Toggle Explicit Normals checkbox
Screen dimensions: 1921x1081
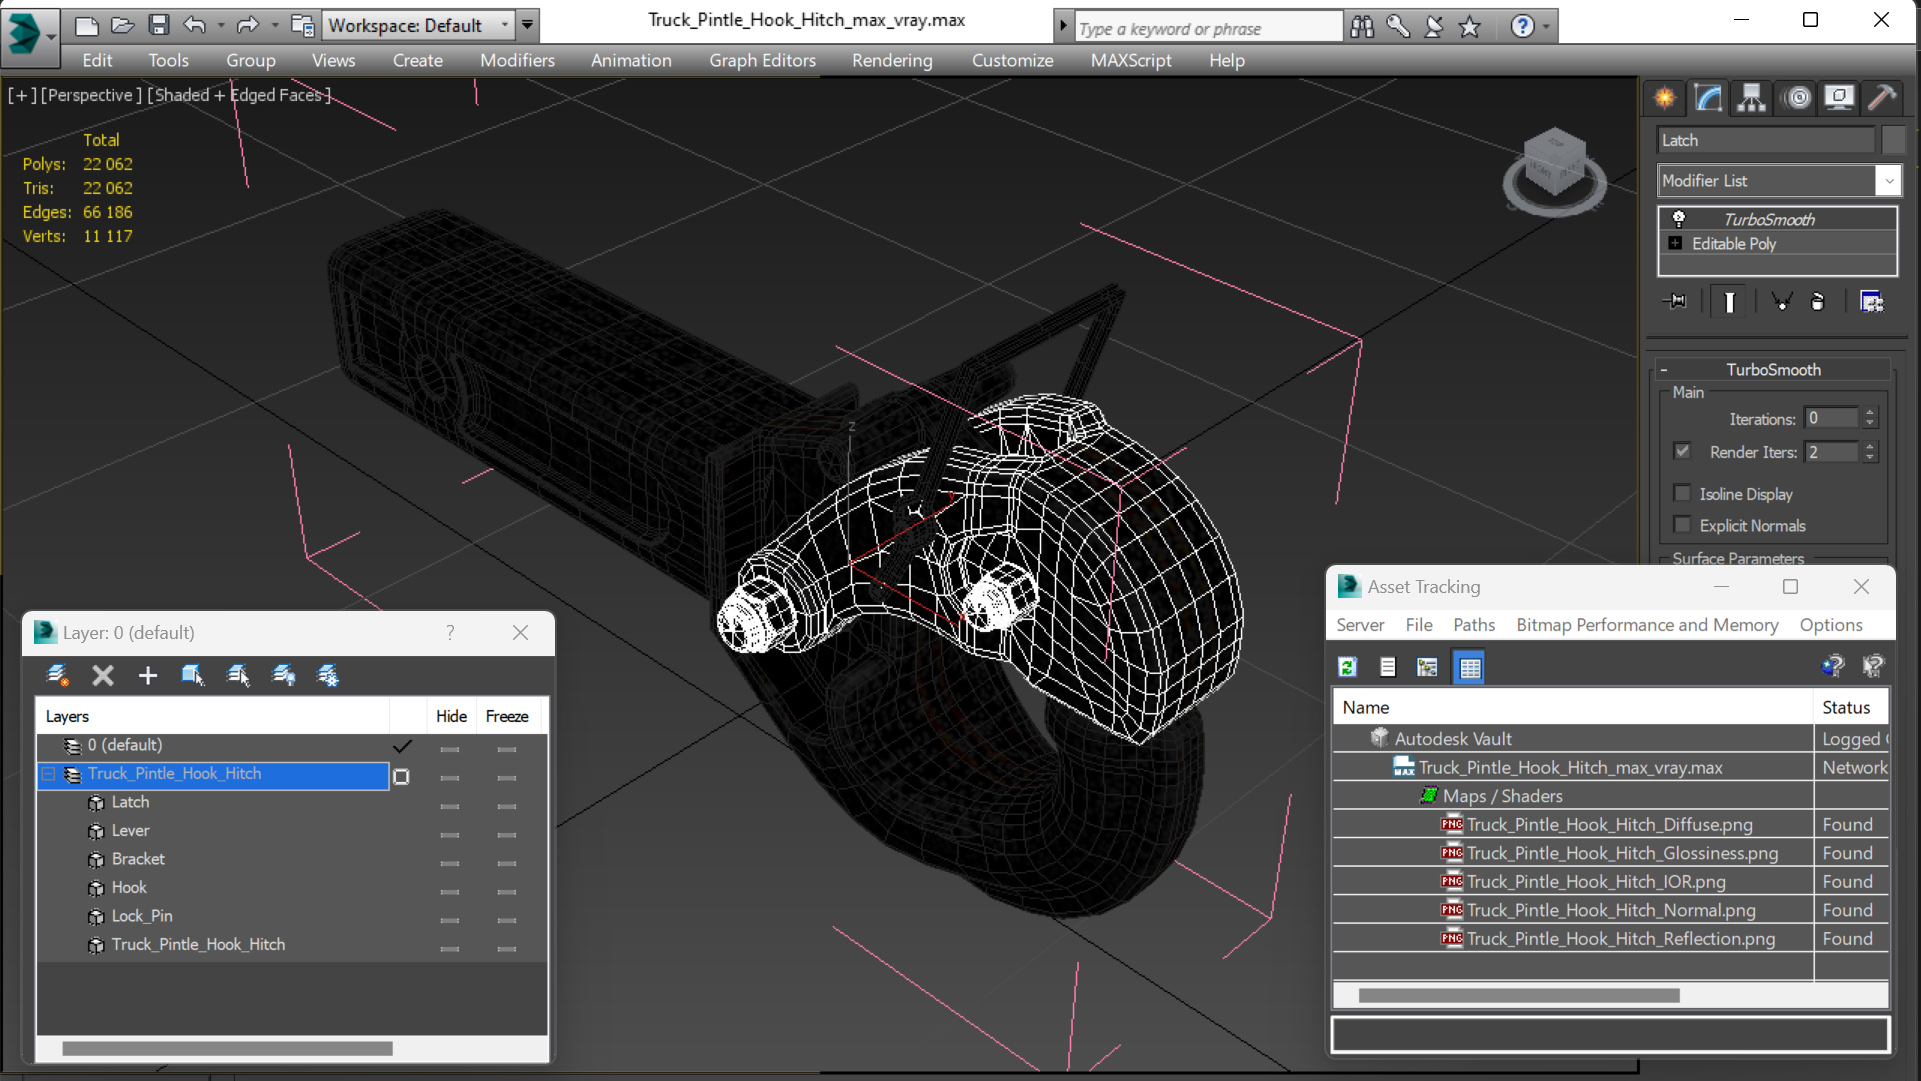tap(1682, 525)
